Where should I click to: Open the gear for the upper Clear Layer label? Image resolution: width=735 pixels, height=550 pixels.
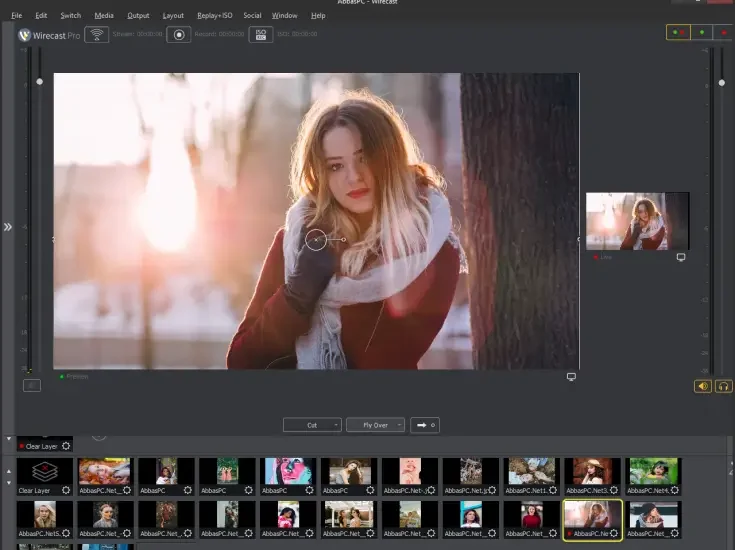66,446
